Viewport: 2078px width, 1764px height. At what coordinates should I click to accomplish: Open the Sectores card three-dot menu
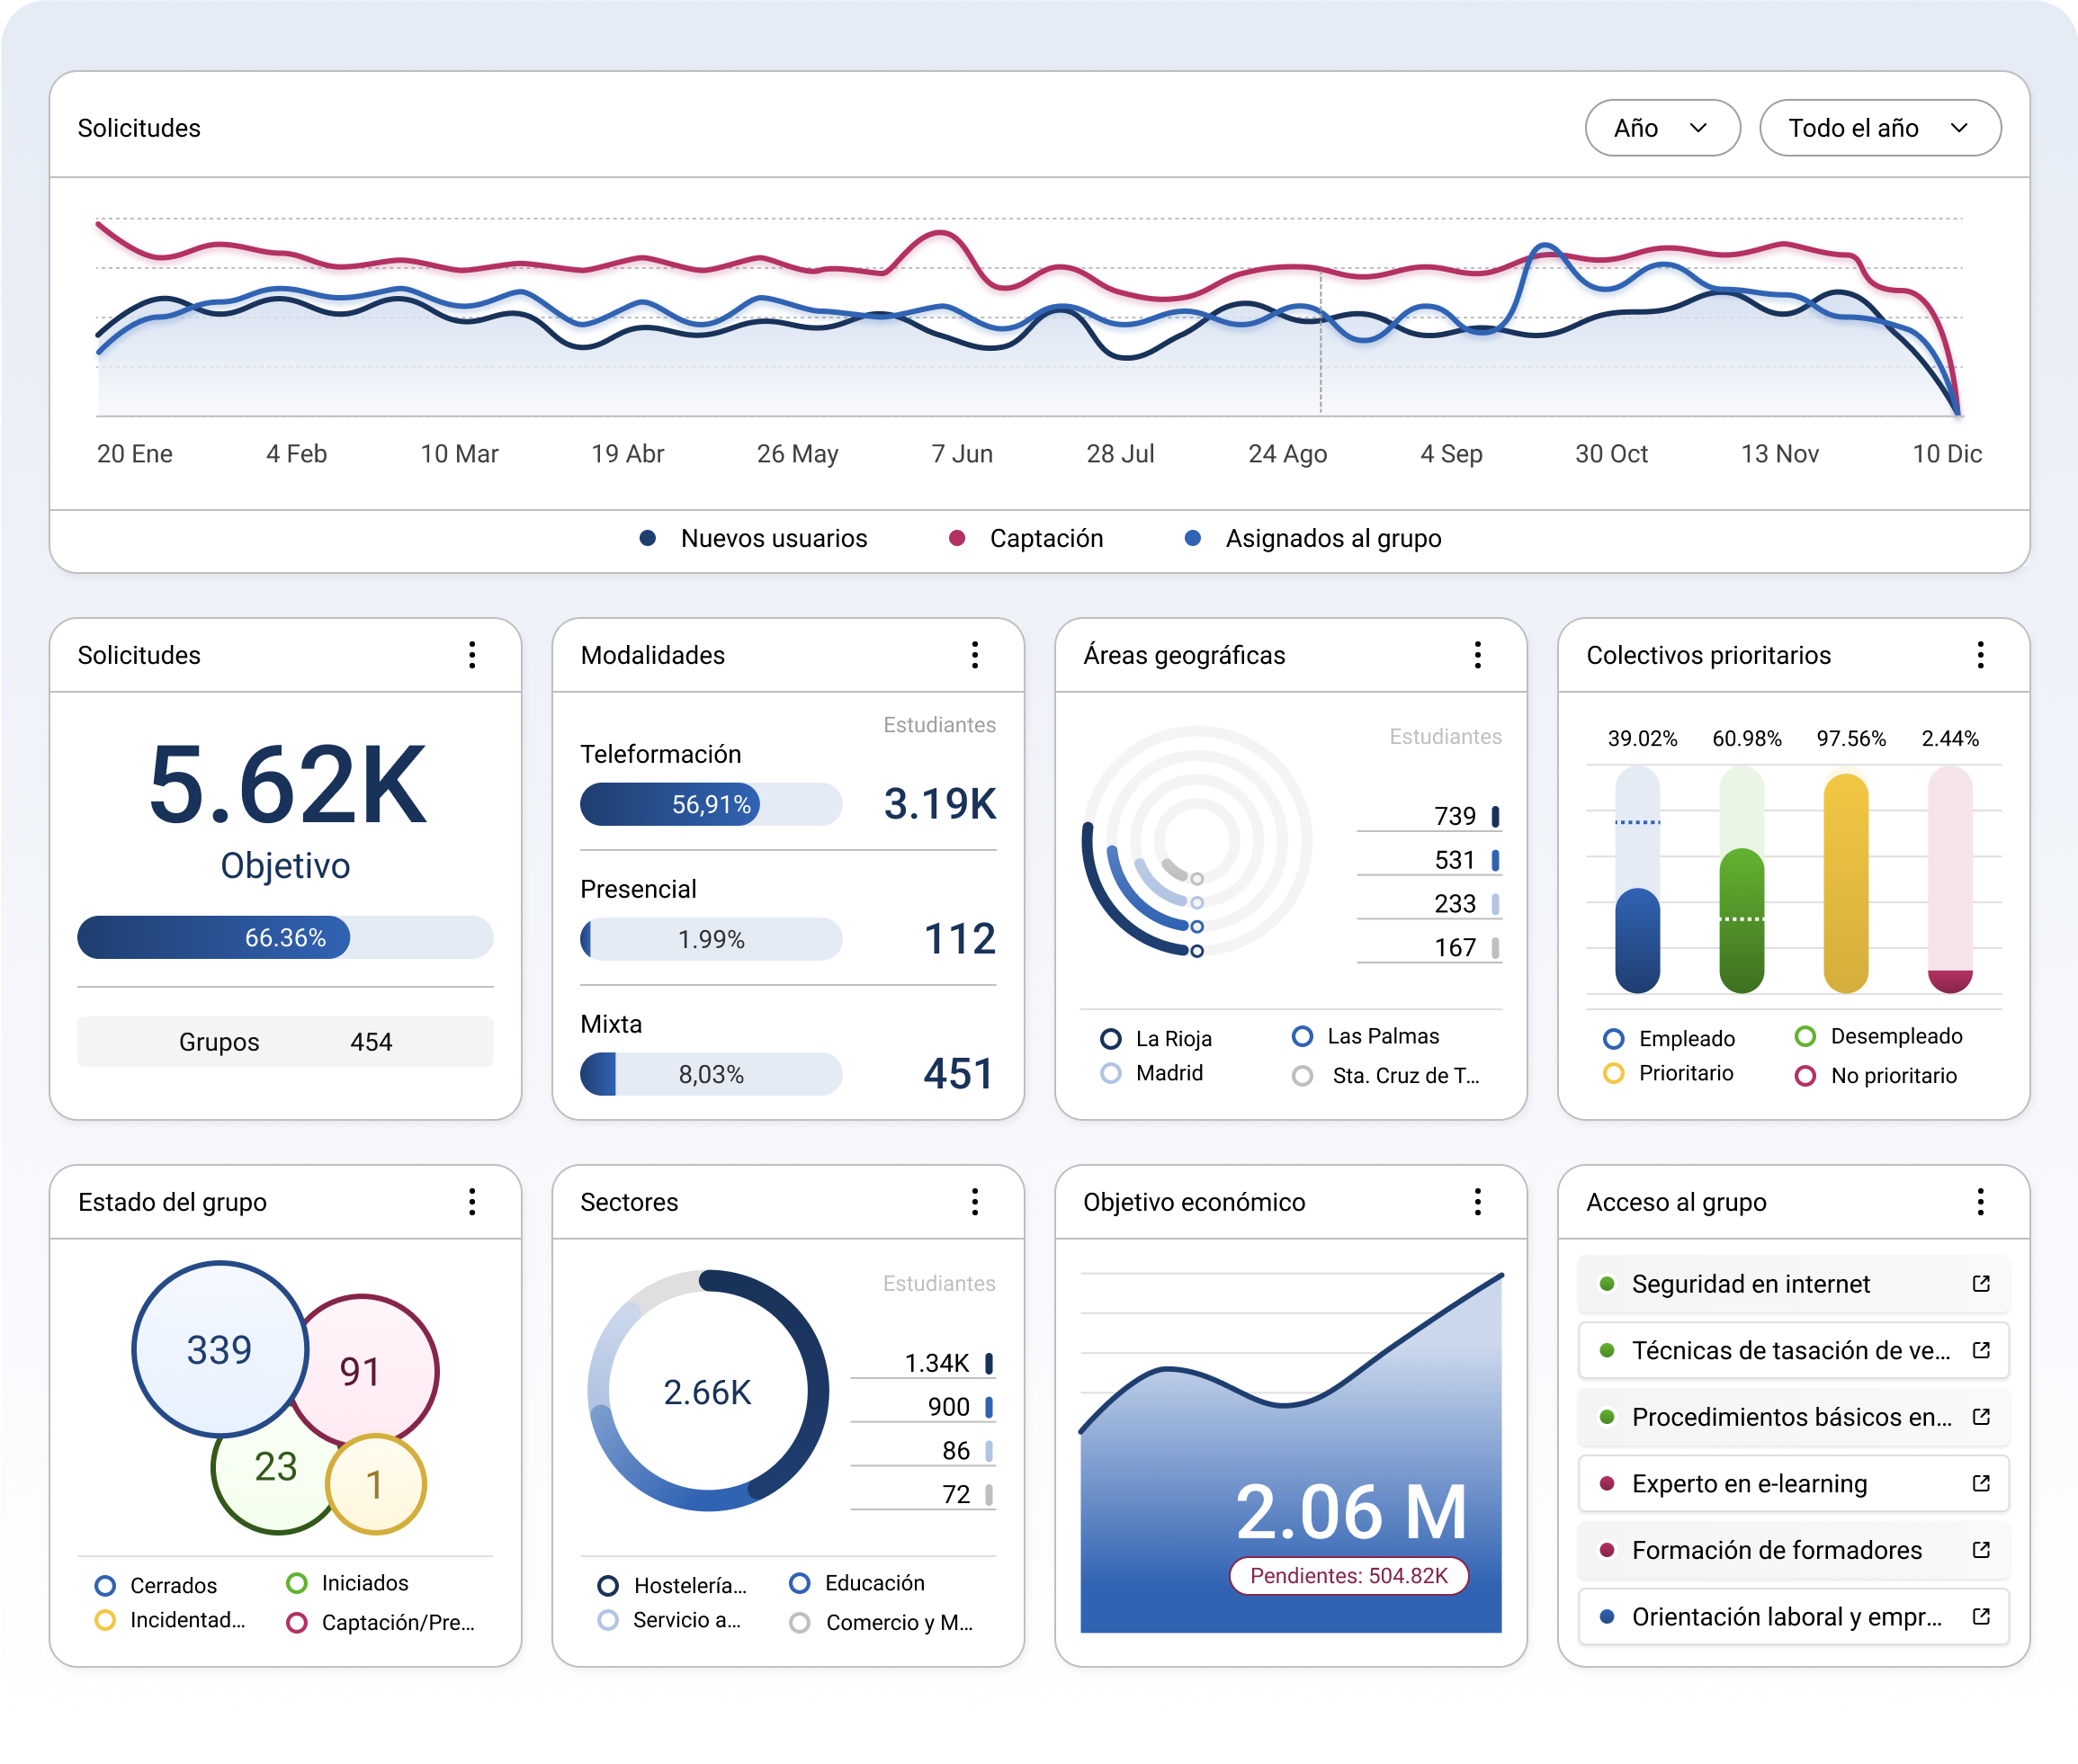tap(975, 1202)
